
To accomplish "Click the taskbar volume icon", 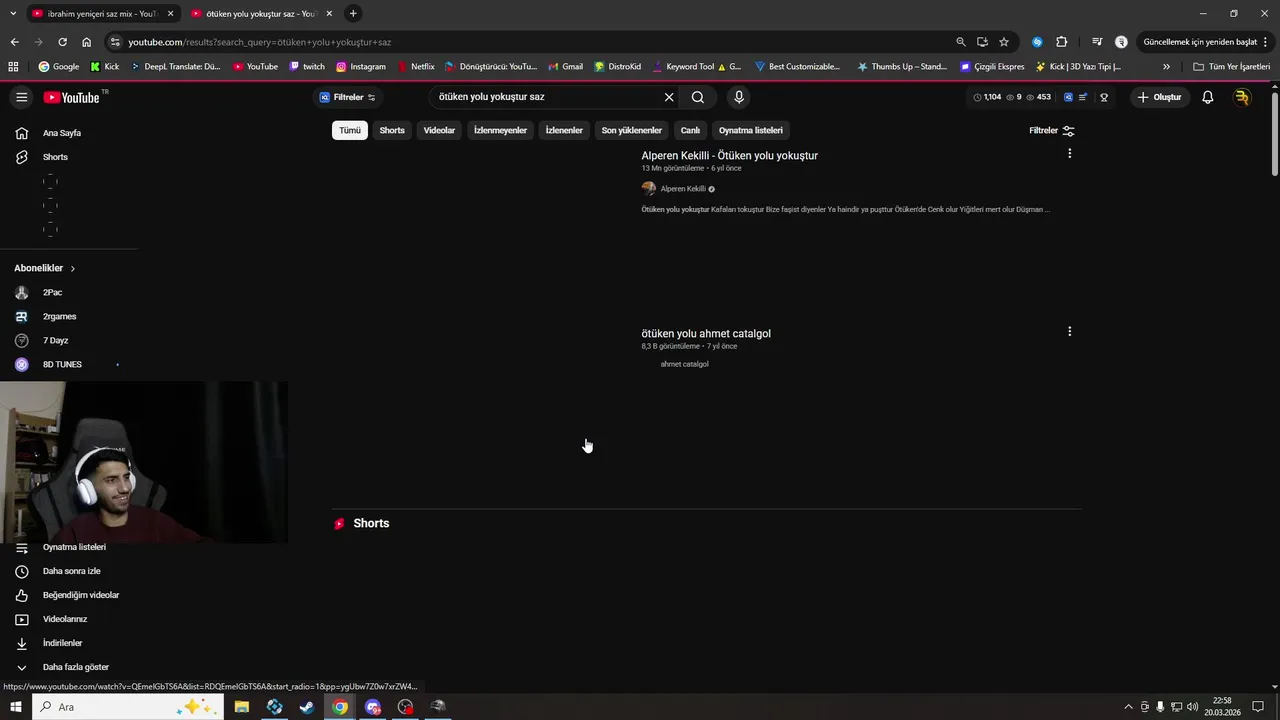I will coord(1192,707).
